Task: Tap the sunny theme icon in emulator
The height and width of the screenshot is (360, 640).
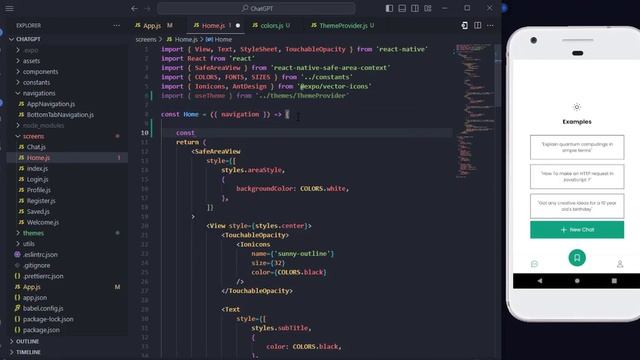Action: 577,107
